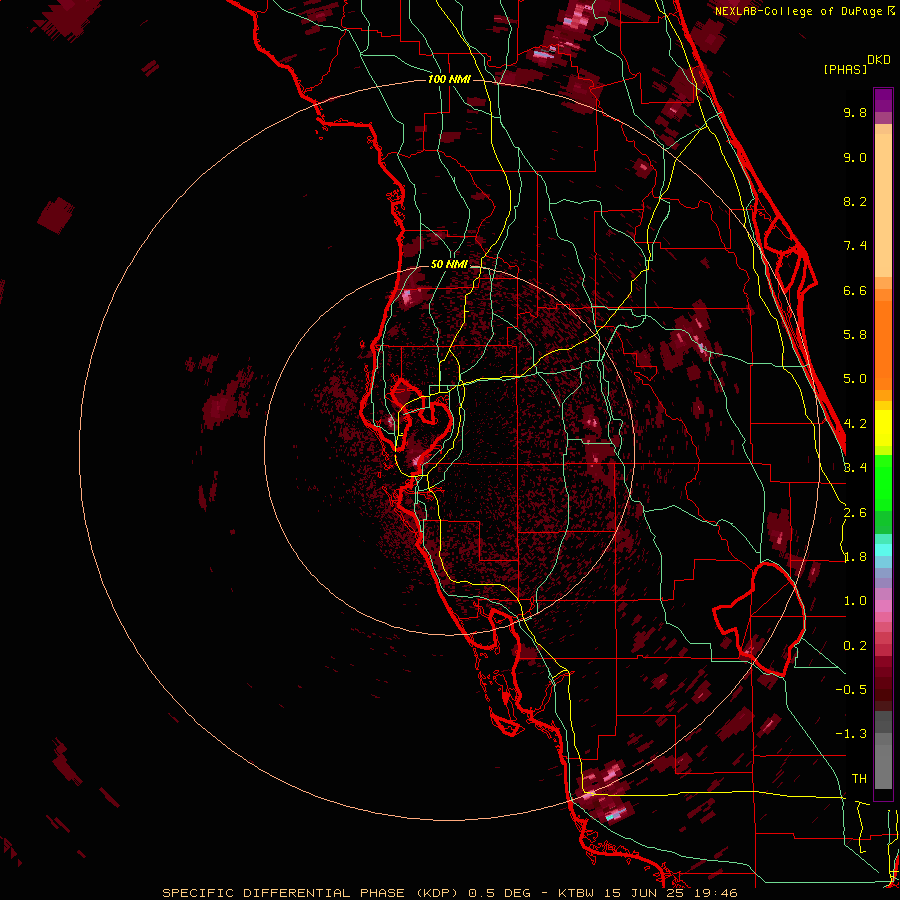Viewport: 900px width, 900px height.
Task: Pick the yellow segment of the color bar
Action: coord(883,428)
